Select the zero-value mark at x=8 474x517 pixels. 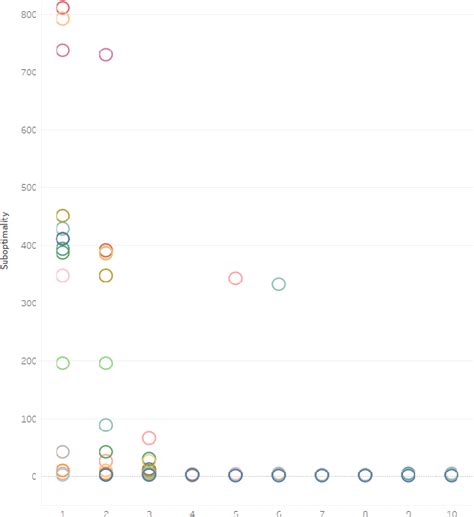click(365, 475)
